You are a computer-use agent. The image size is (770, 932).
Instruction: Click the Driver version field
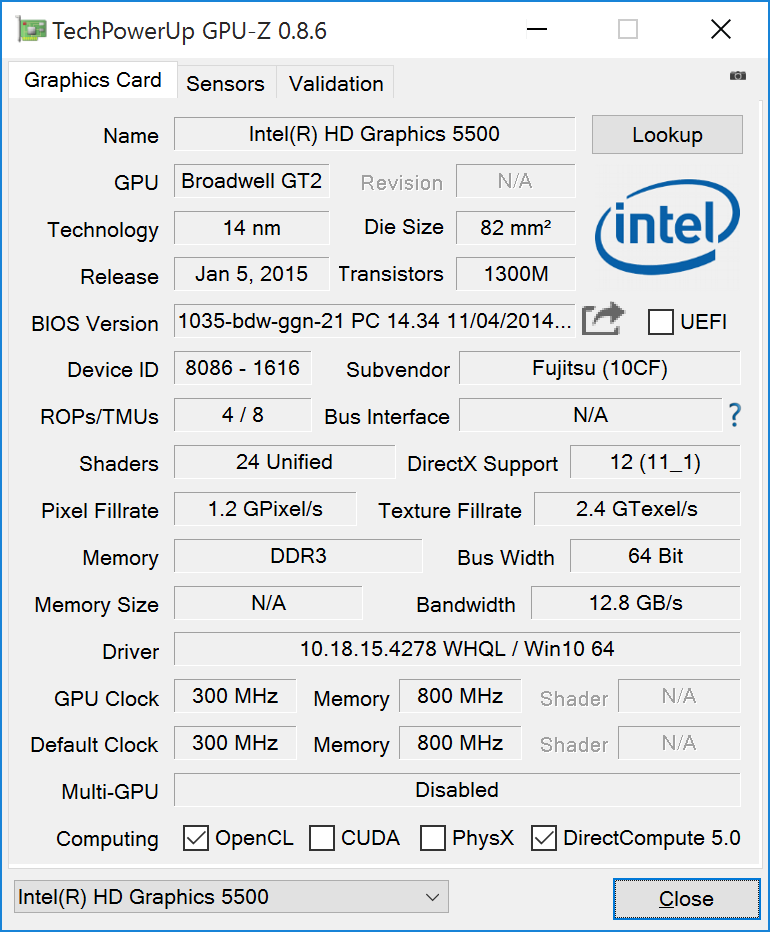click(x=457, y=648)
